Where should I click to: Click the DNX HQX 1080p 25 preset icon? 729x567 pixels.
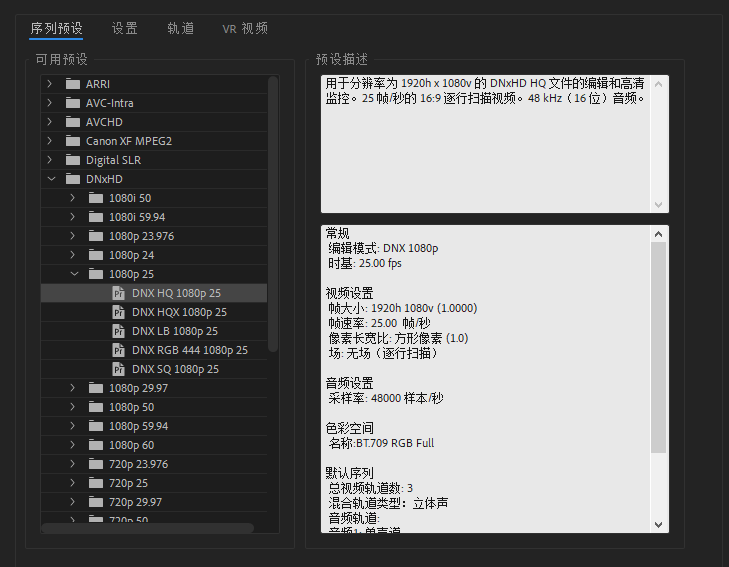pyautogui.click(x=118, y=312)
